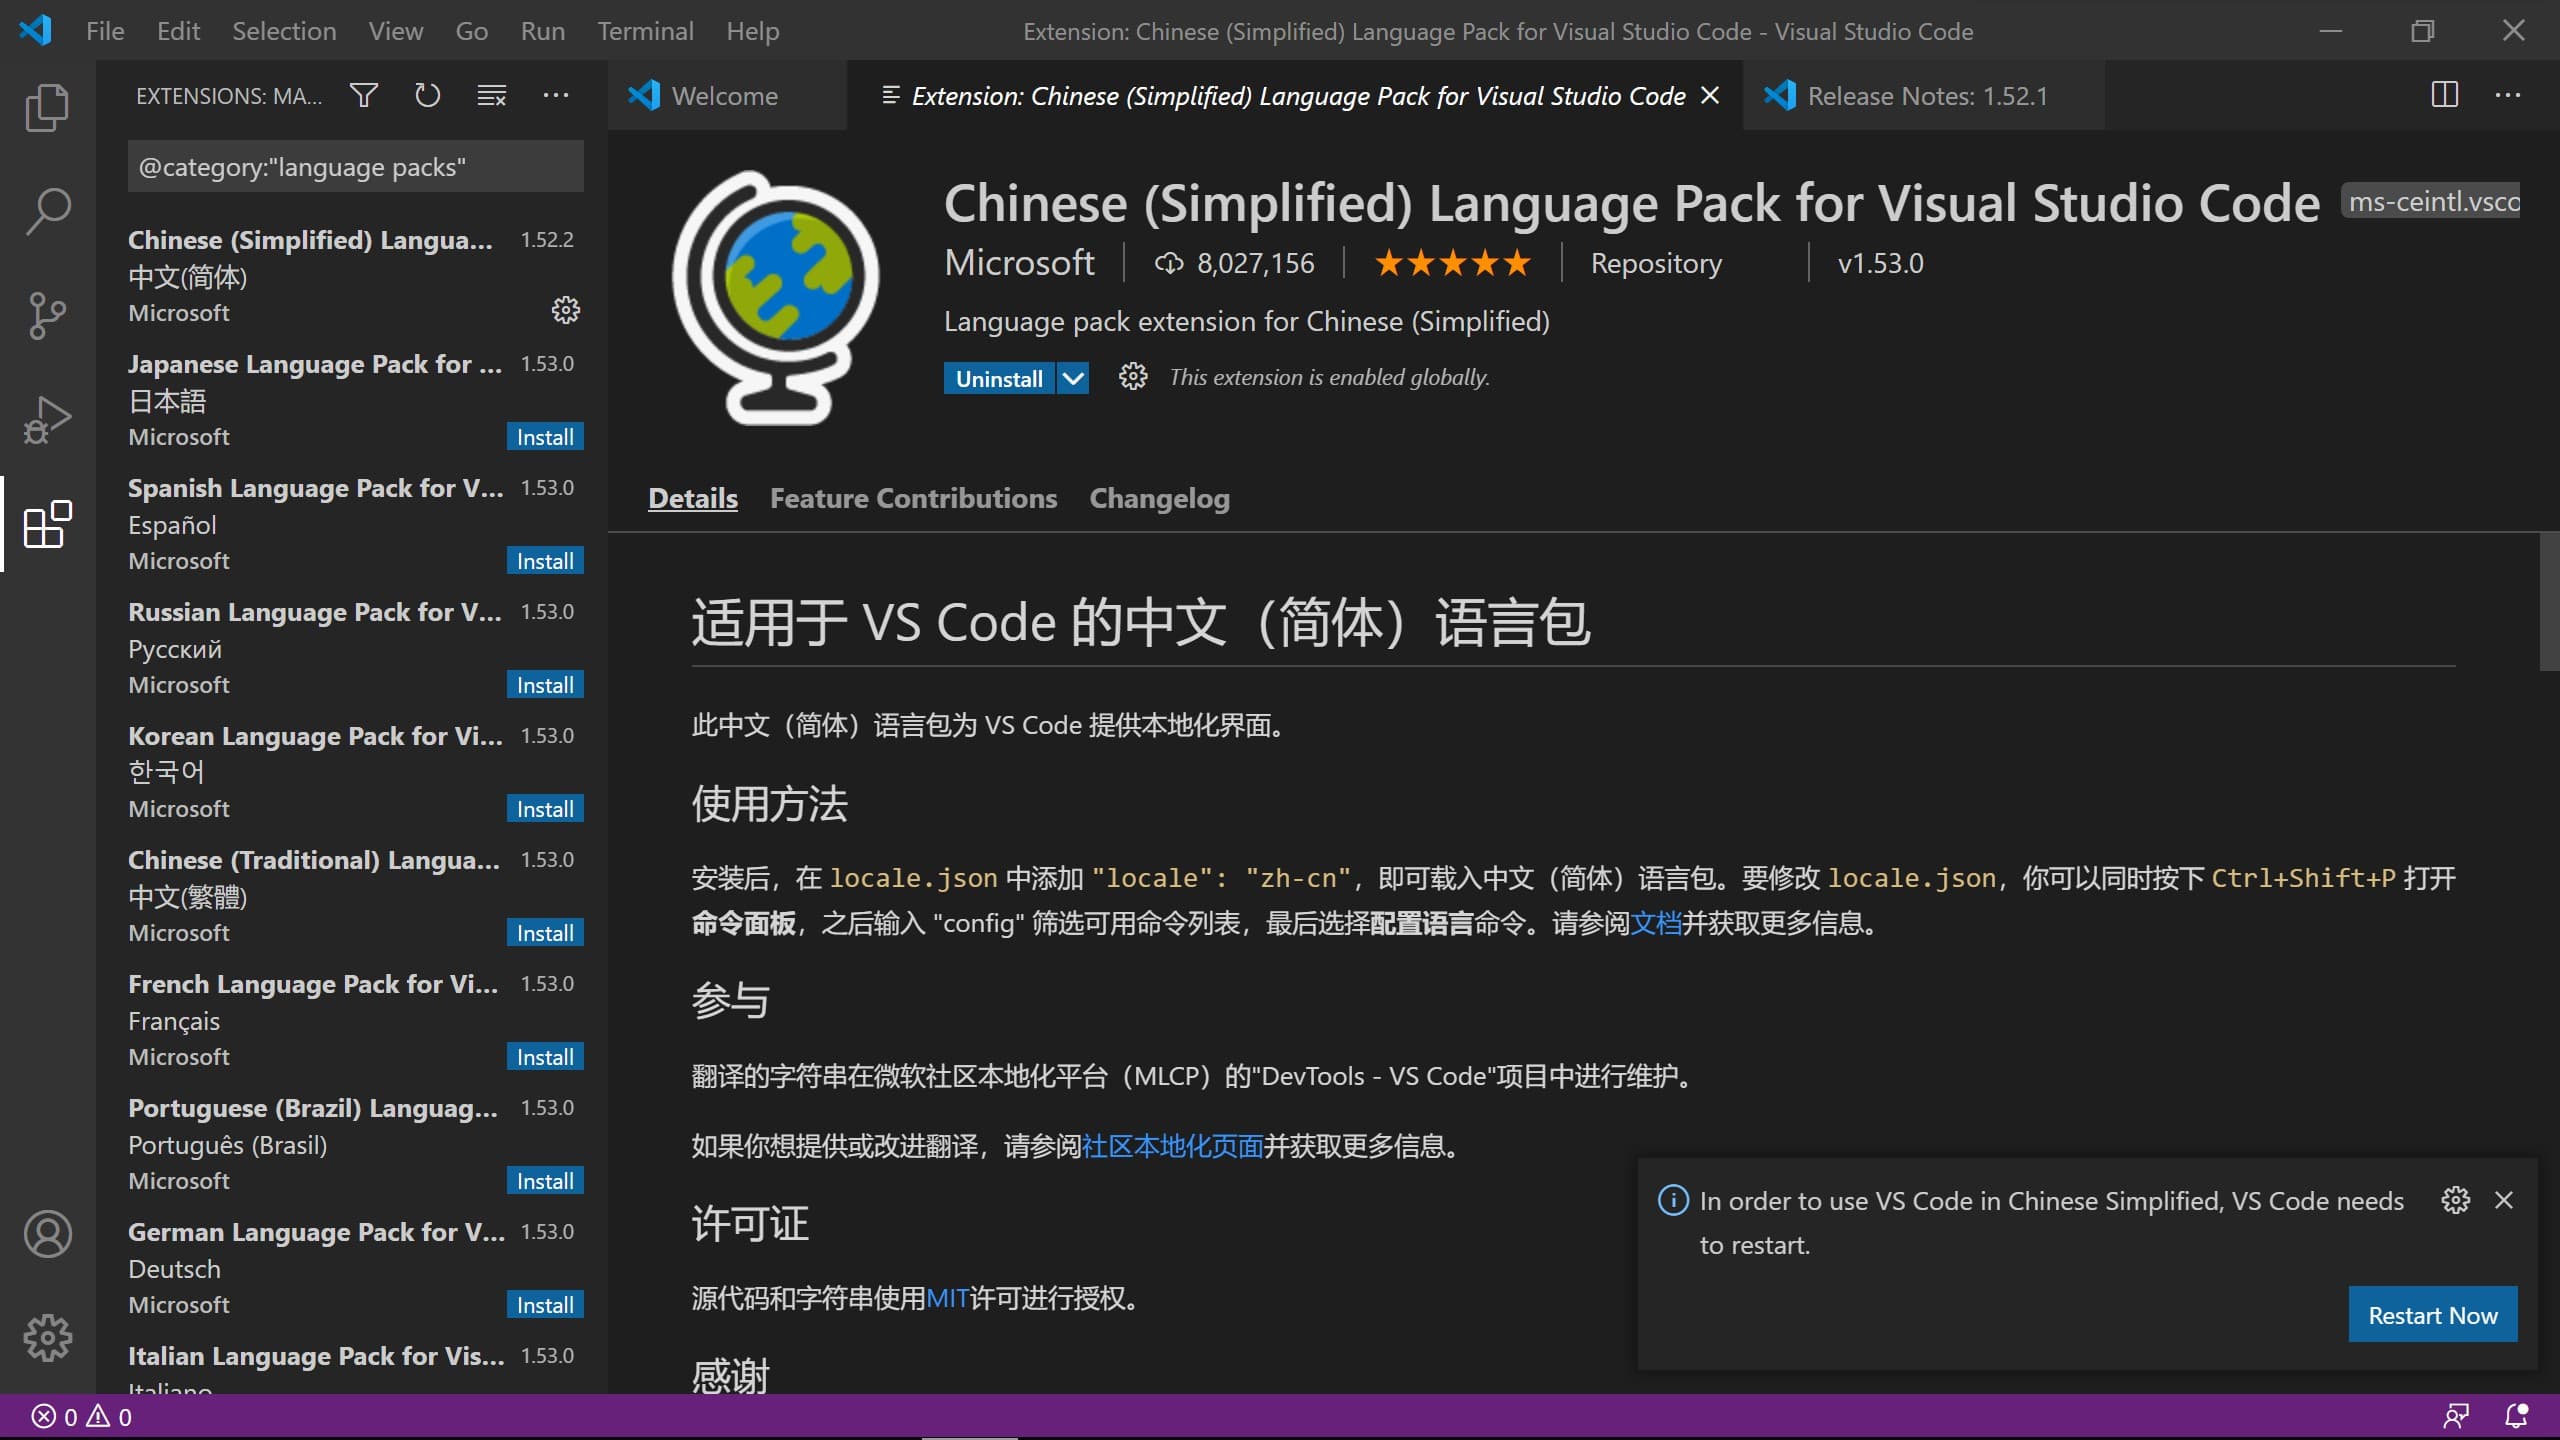Switch to Release Notes: 1.52.1 tab
Screen dimensions: 2560x1440
[1924, 95]
